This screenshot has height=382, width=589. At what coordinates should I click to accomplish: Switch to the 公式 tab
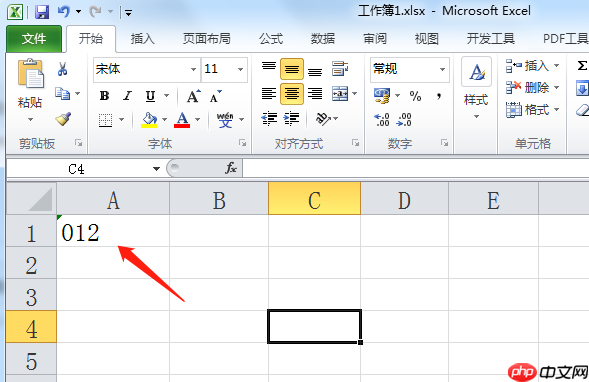coord(271,39)
